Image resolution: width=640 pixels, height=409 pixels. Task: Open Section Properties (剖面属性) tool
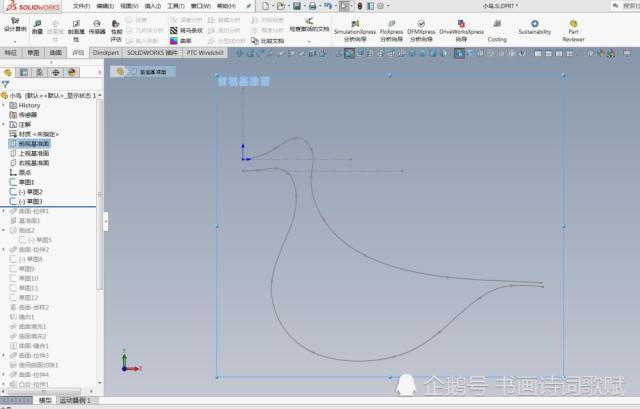pyautogui.click(x=76, y=31)
